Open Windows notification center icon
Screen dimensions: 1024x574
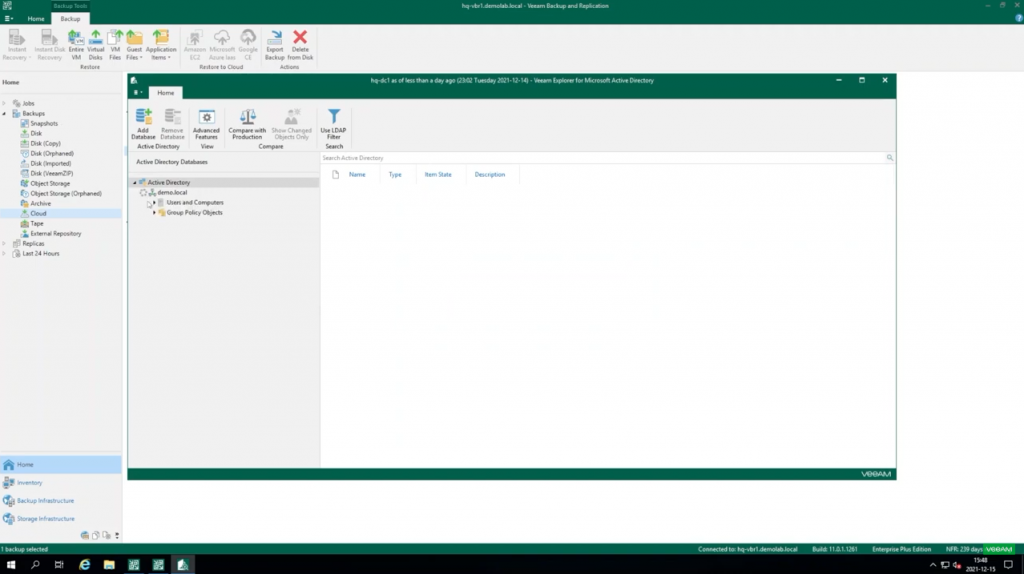[1008, 565]
